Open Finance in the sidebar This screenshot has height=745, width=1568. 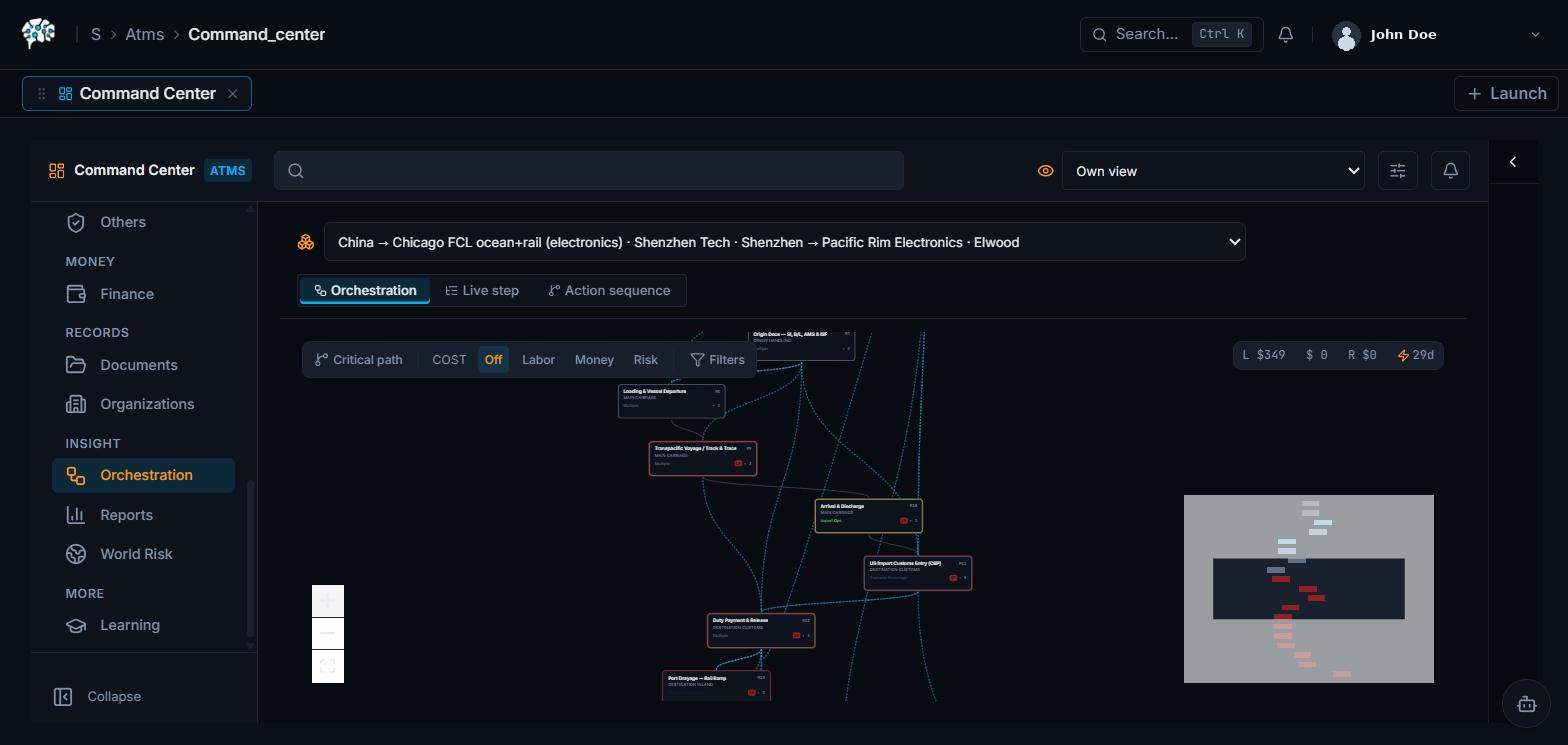pos(143,294)
